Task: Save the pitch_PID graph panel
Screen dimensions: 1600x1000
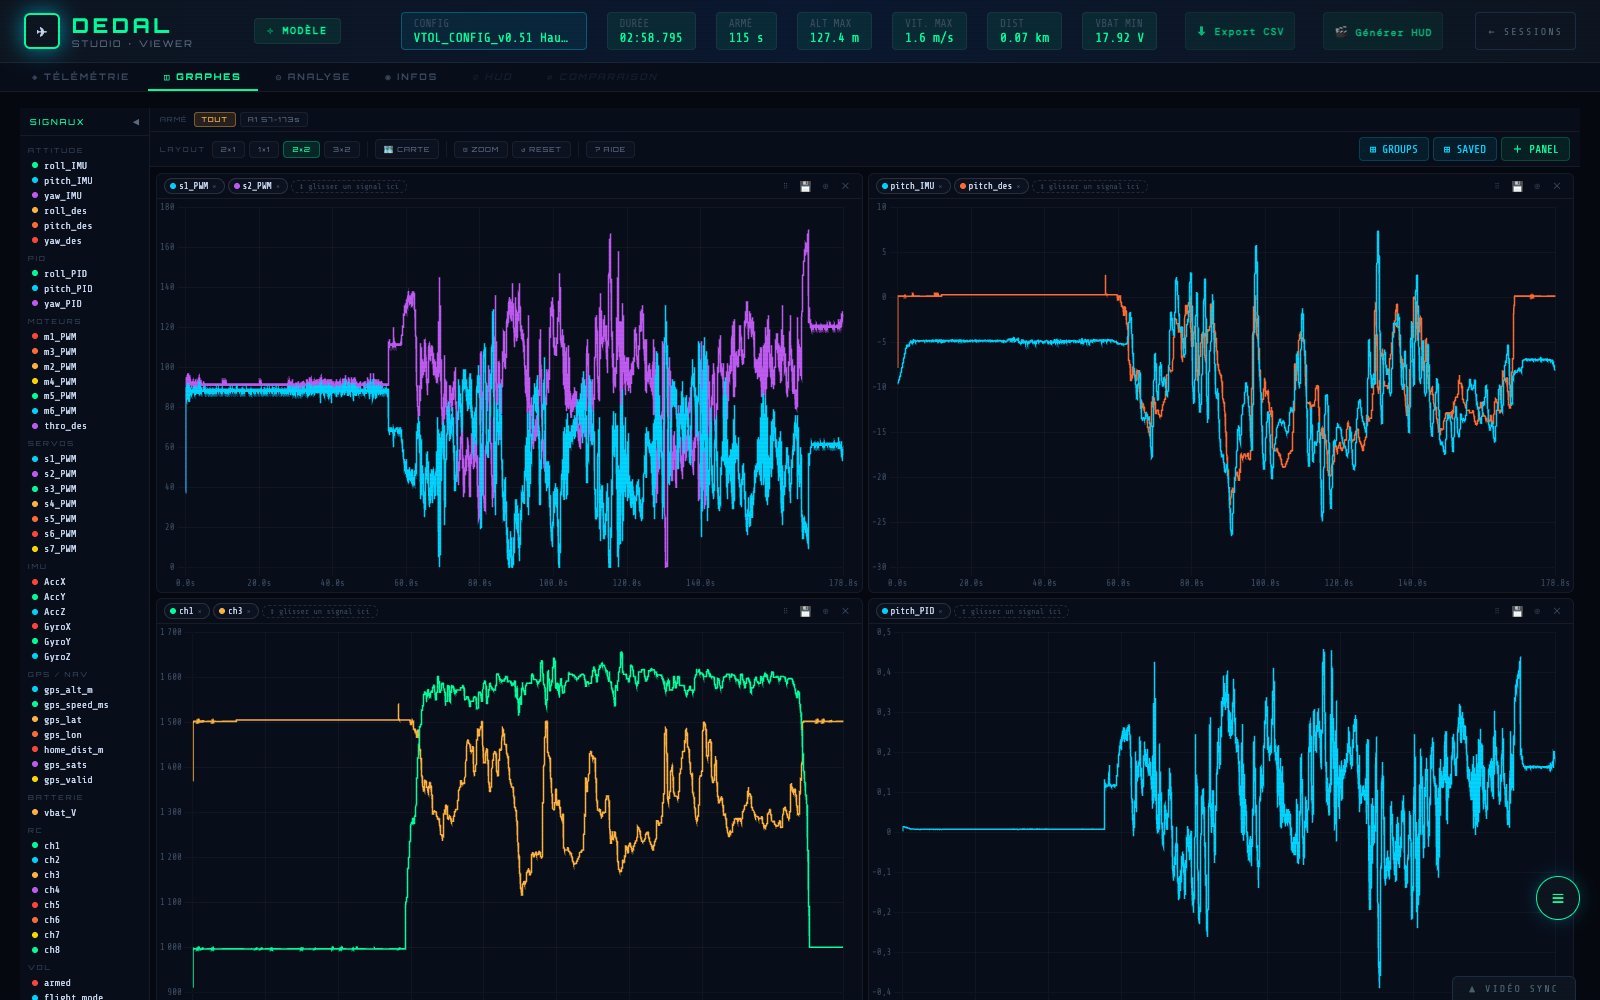Action: [x=1517, y=611]
